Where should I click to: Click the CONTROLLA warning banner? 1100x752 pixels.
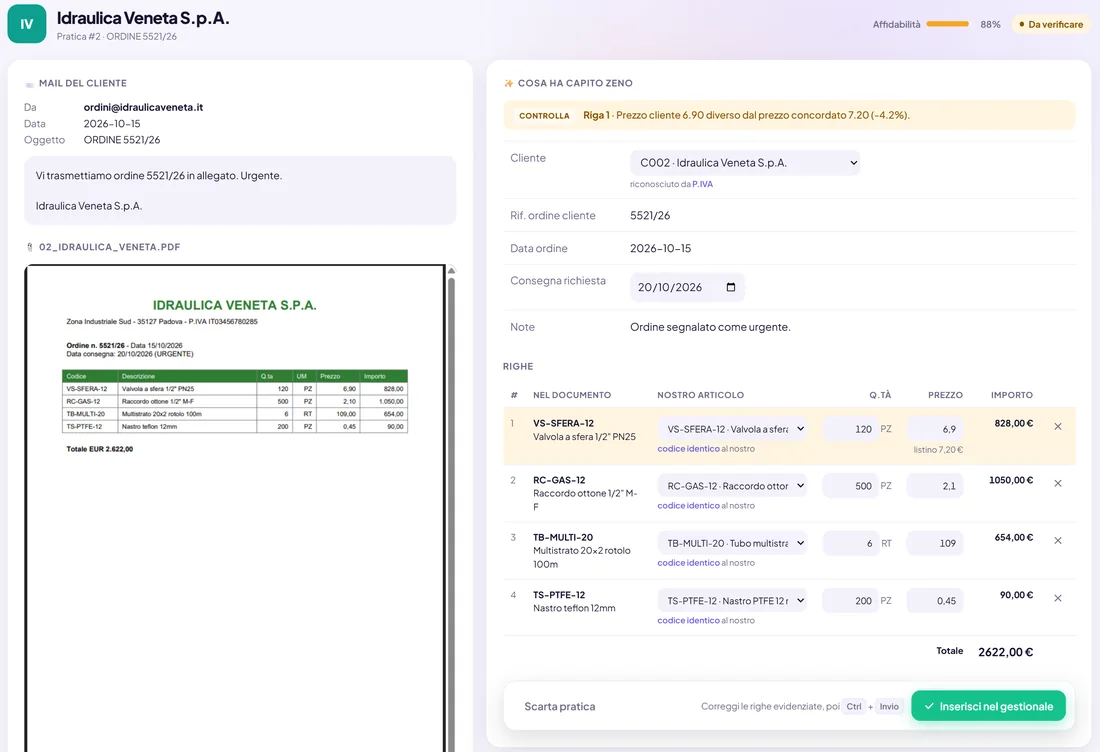click(789, 115)
